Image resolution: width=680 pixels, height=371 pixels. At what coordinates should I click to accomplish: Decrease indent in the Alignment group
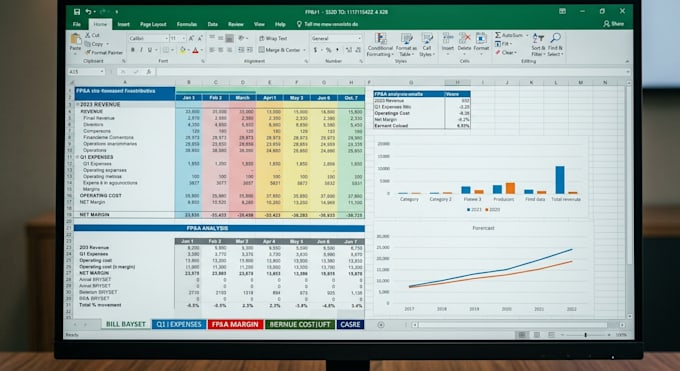click(242, 50)
